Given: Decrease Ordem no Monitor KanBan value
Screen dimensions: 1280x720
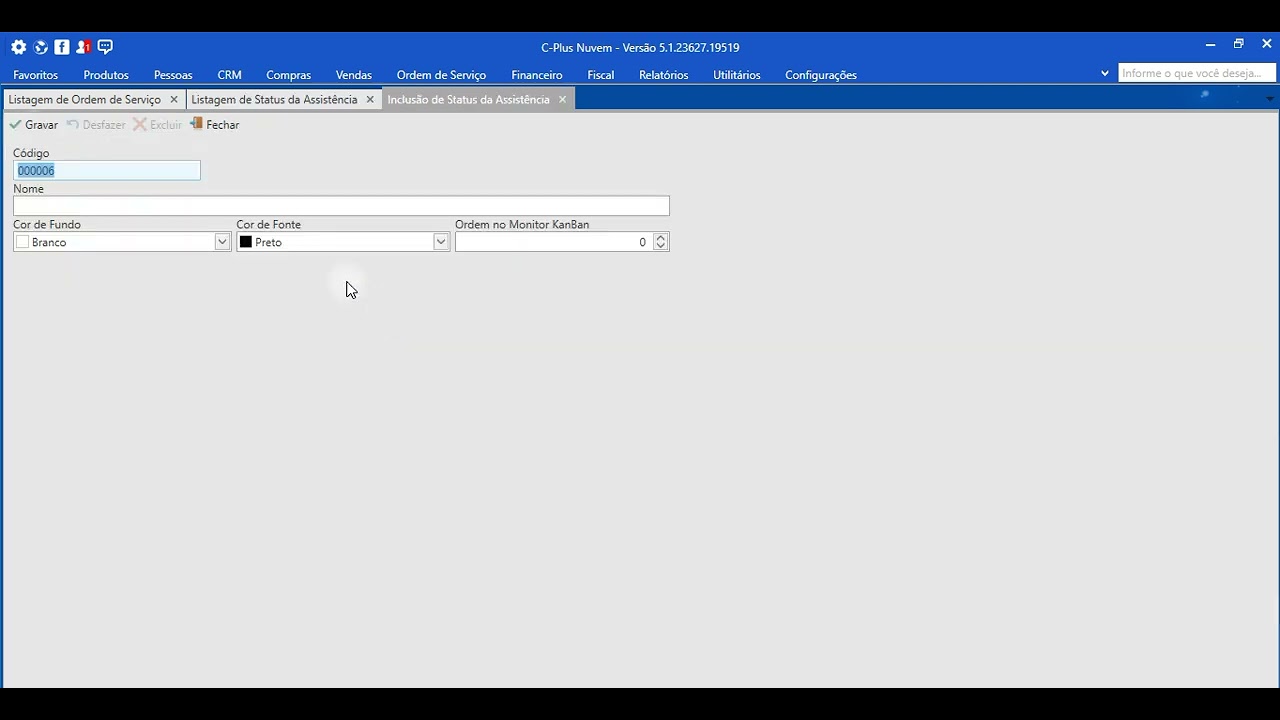Looking at the screenshot, I should pyautogui.click(x=660, y=246).
